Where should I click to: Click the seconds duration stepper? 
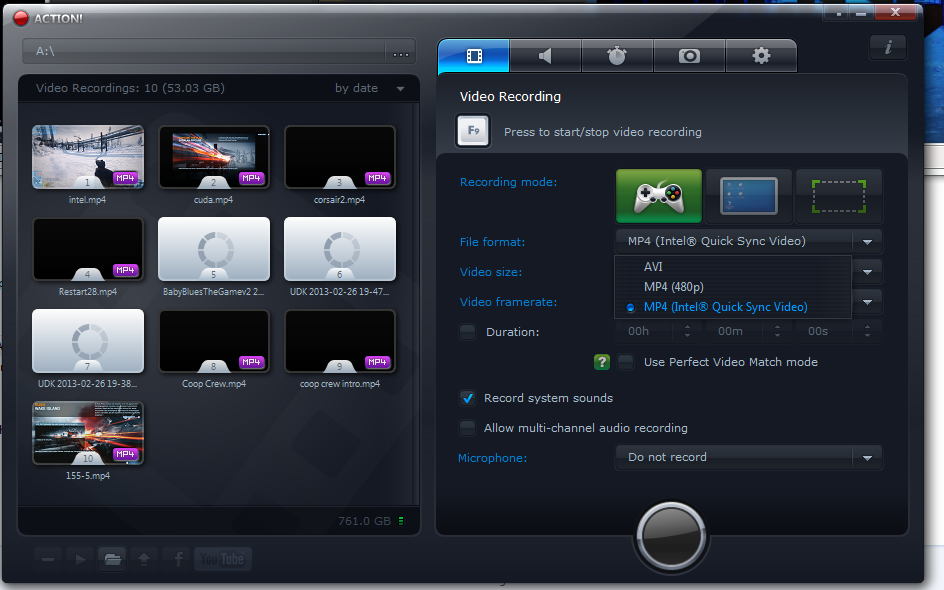click(x=867, y=331)
